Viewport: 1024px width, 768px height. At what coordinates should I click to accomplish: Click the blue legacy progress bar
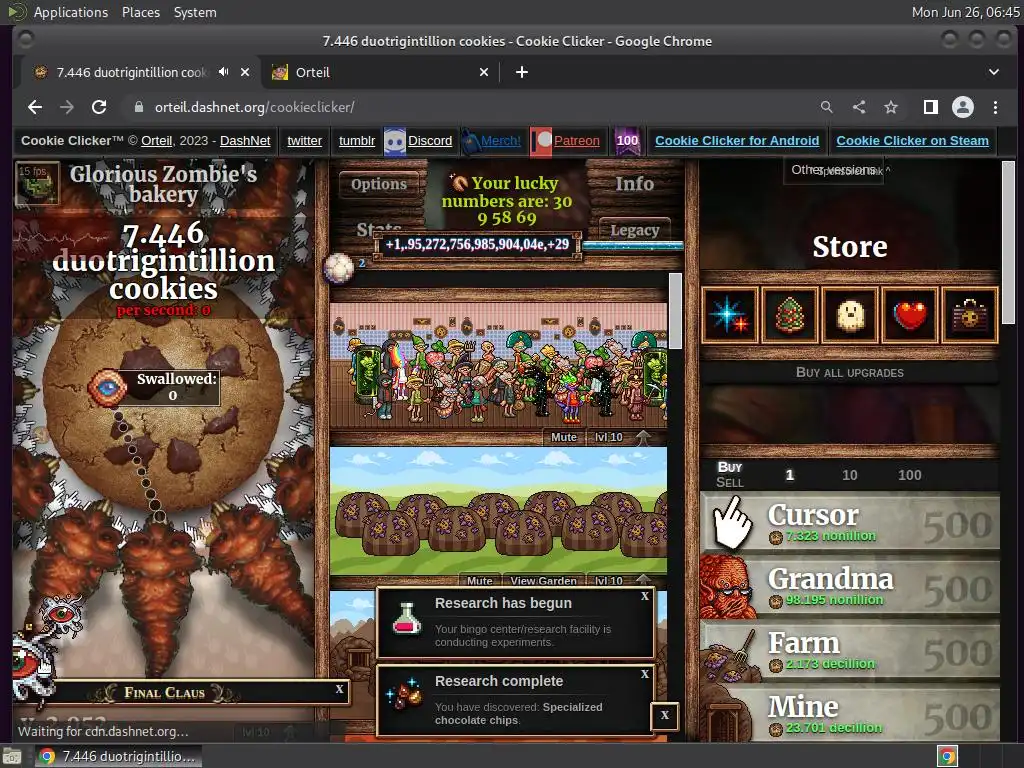[x=632, y=246]
